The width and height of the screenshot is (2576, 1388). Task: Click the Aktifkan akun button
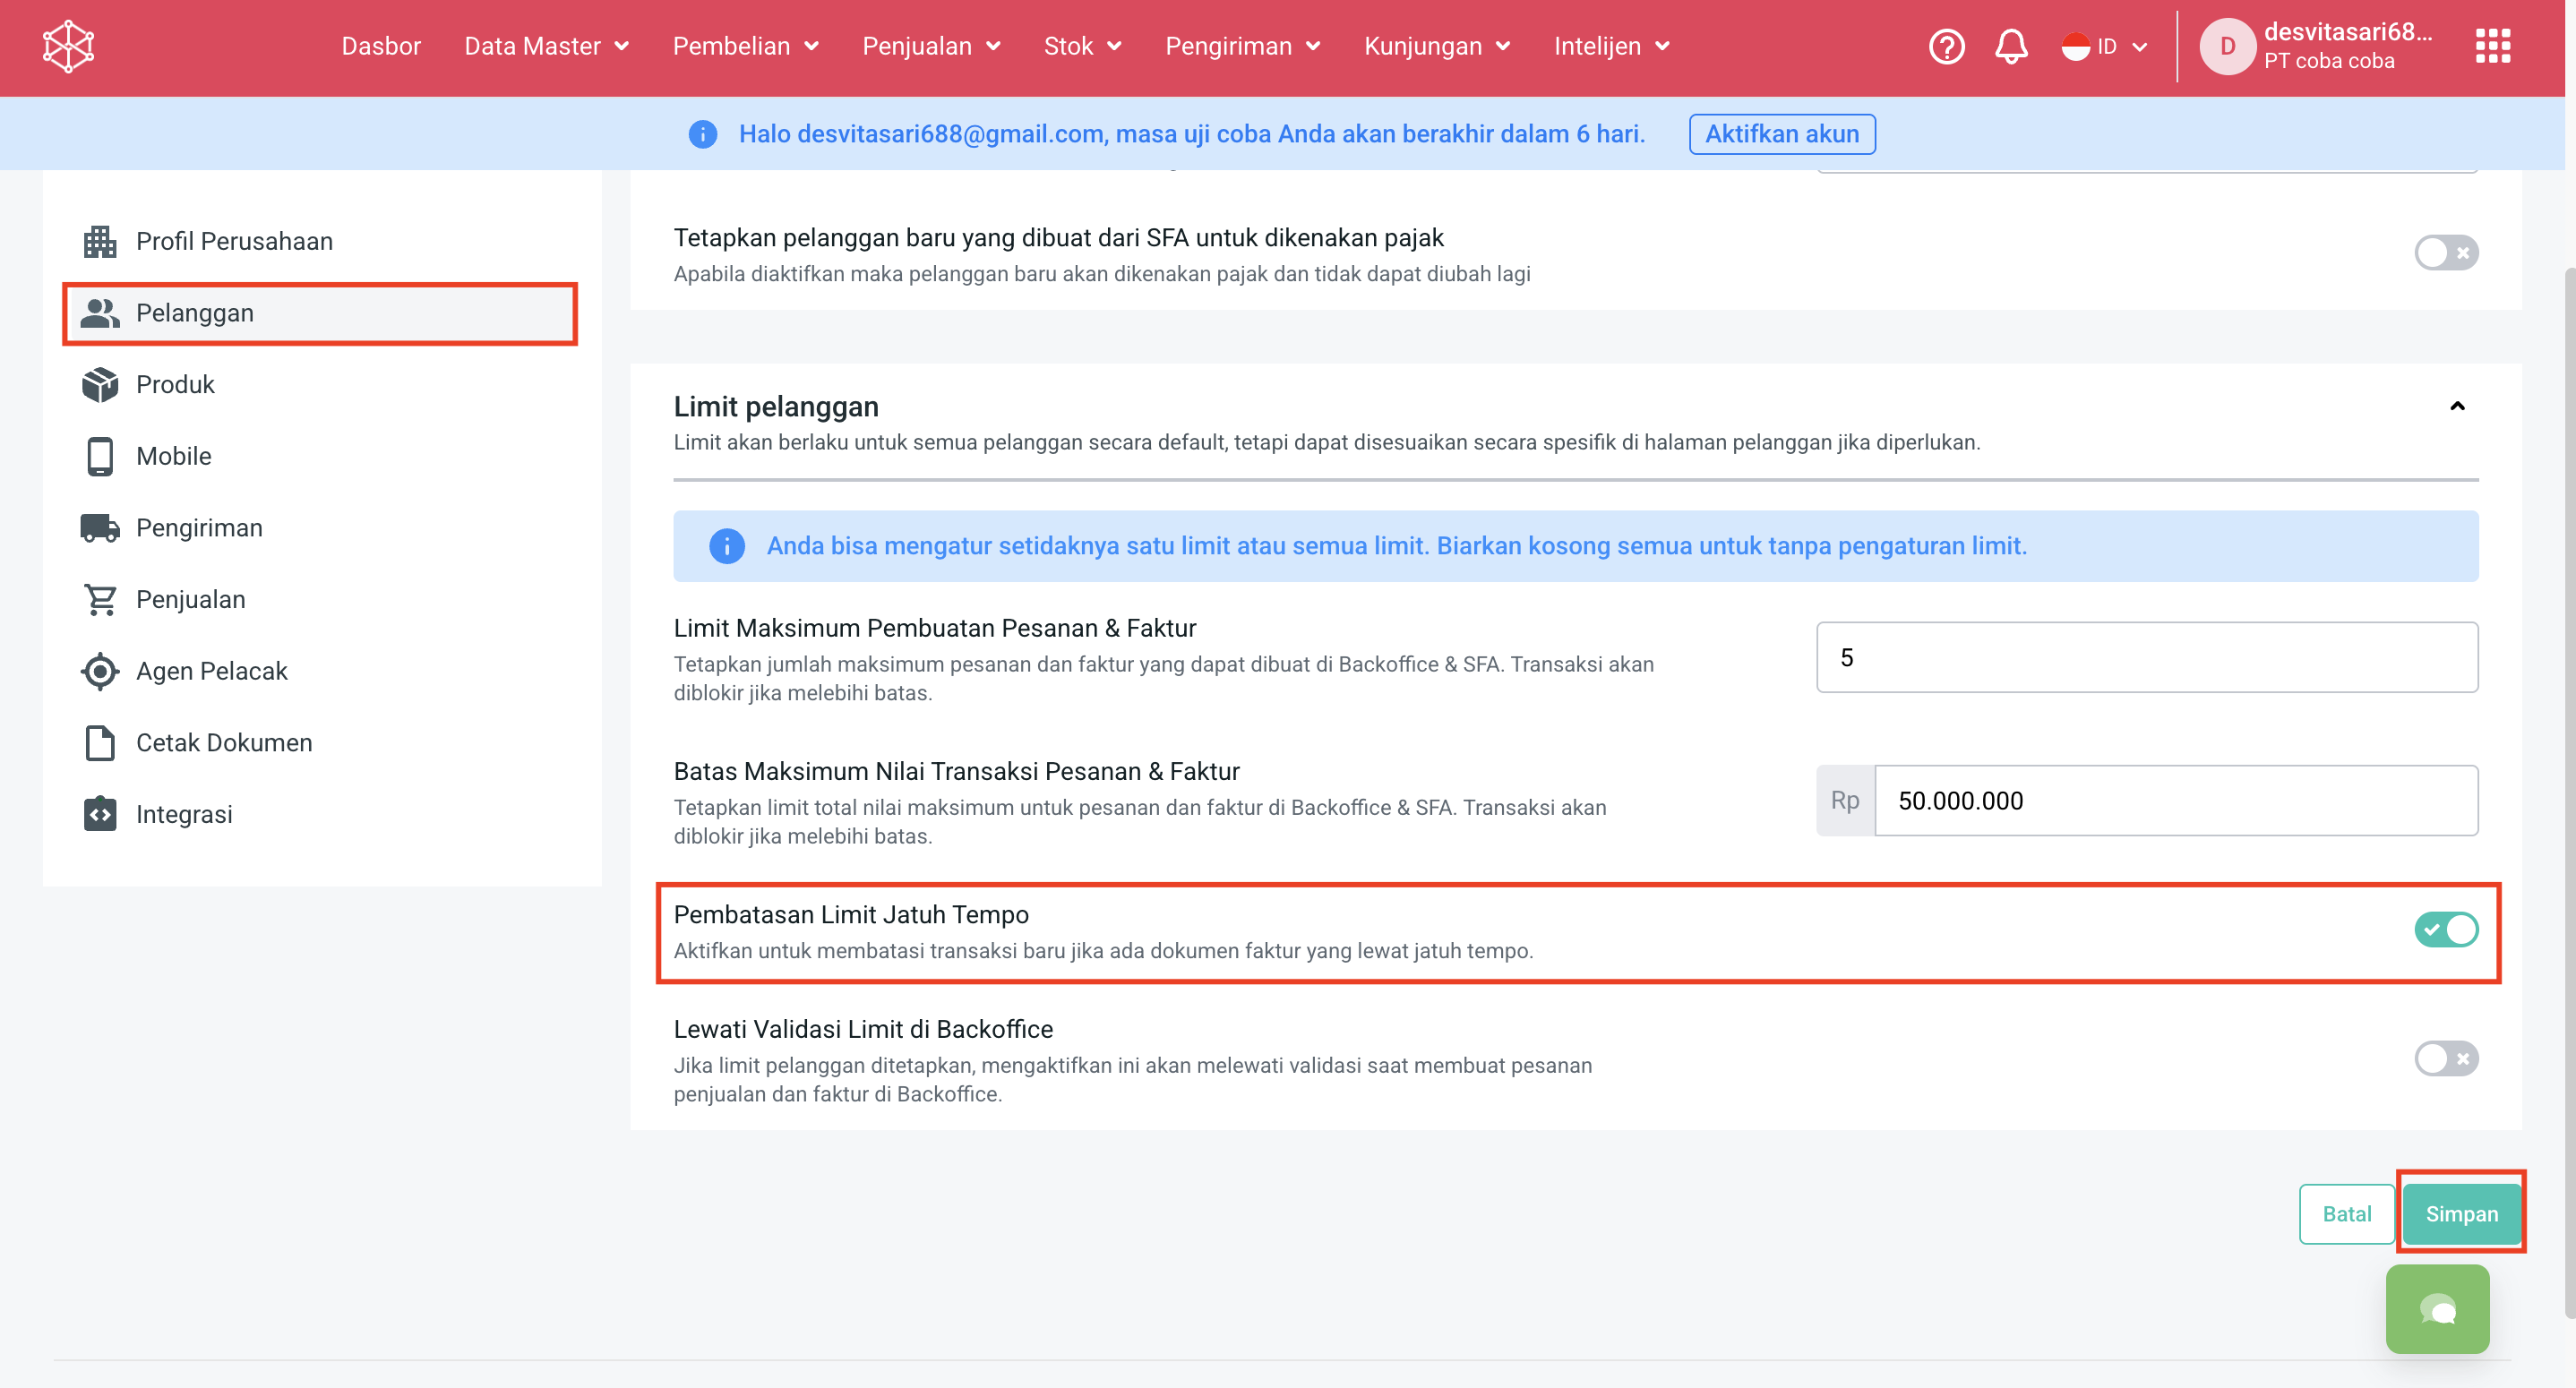1781,134
